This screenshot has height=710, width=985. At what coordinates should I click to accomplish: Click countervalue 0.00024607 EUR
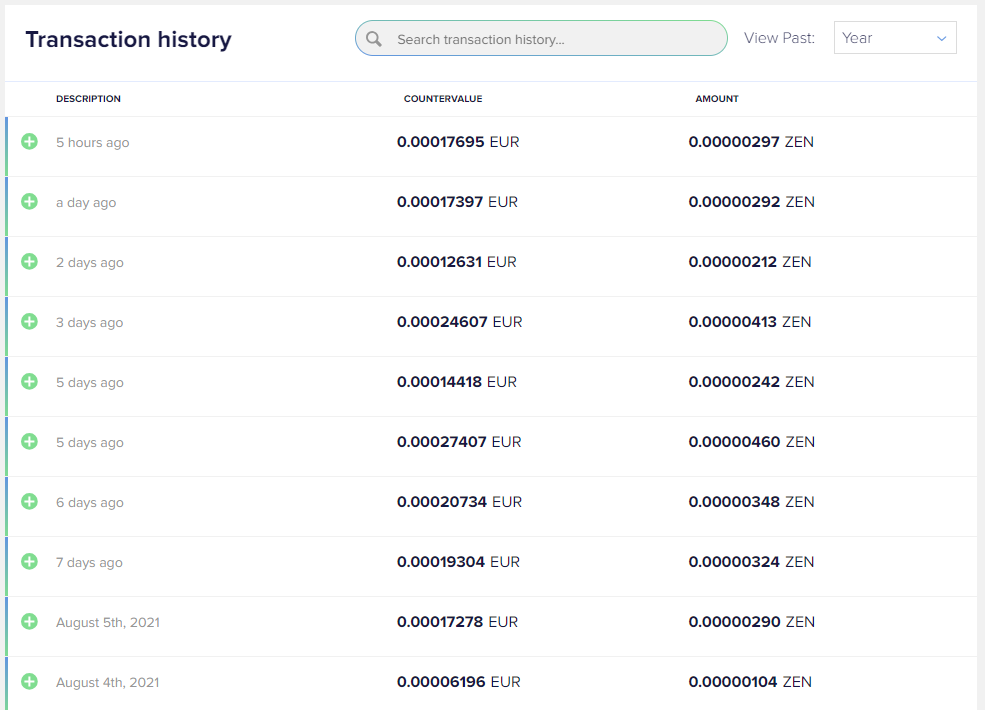(x=460, y=322)
